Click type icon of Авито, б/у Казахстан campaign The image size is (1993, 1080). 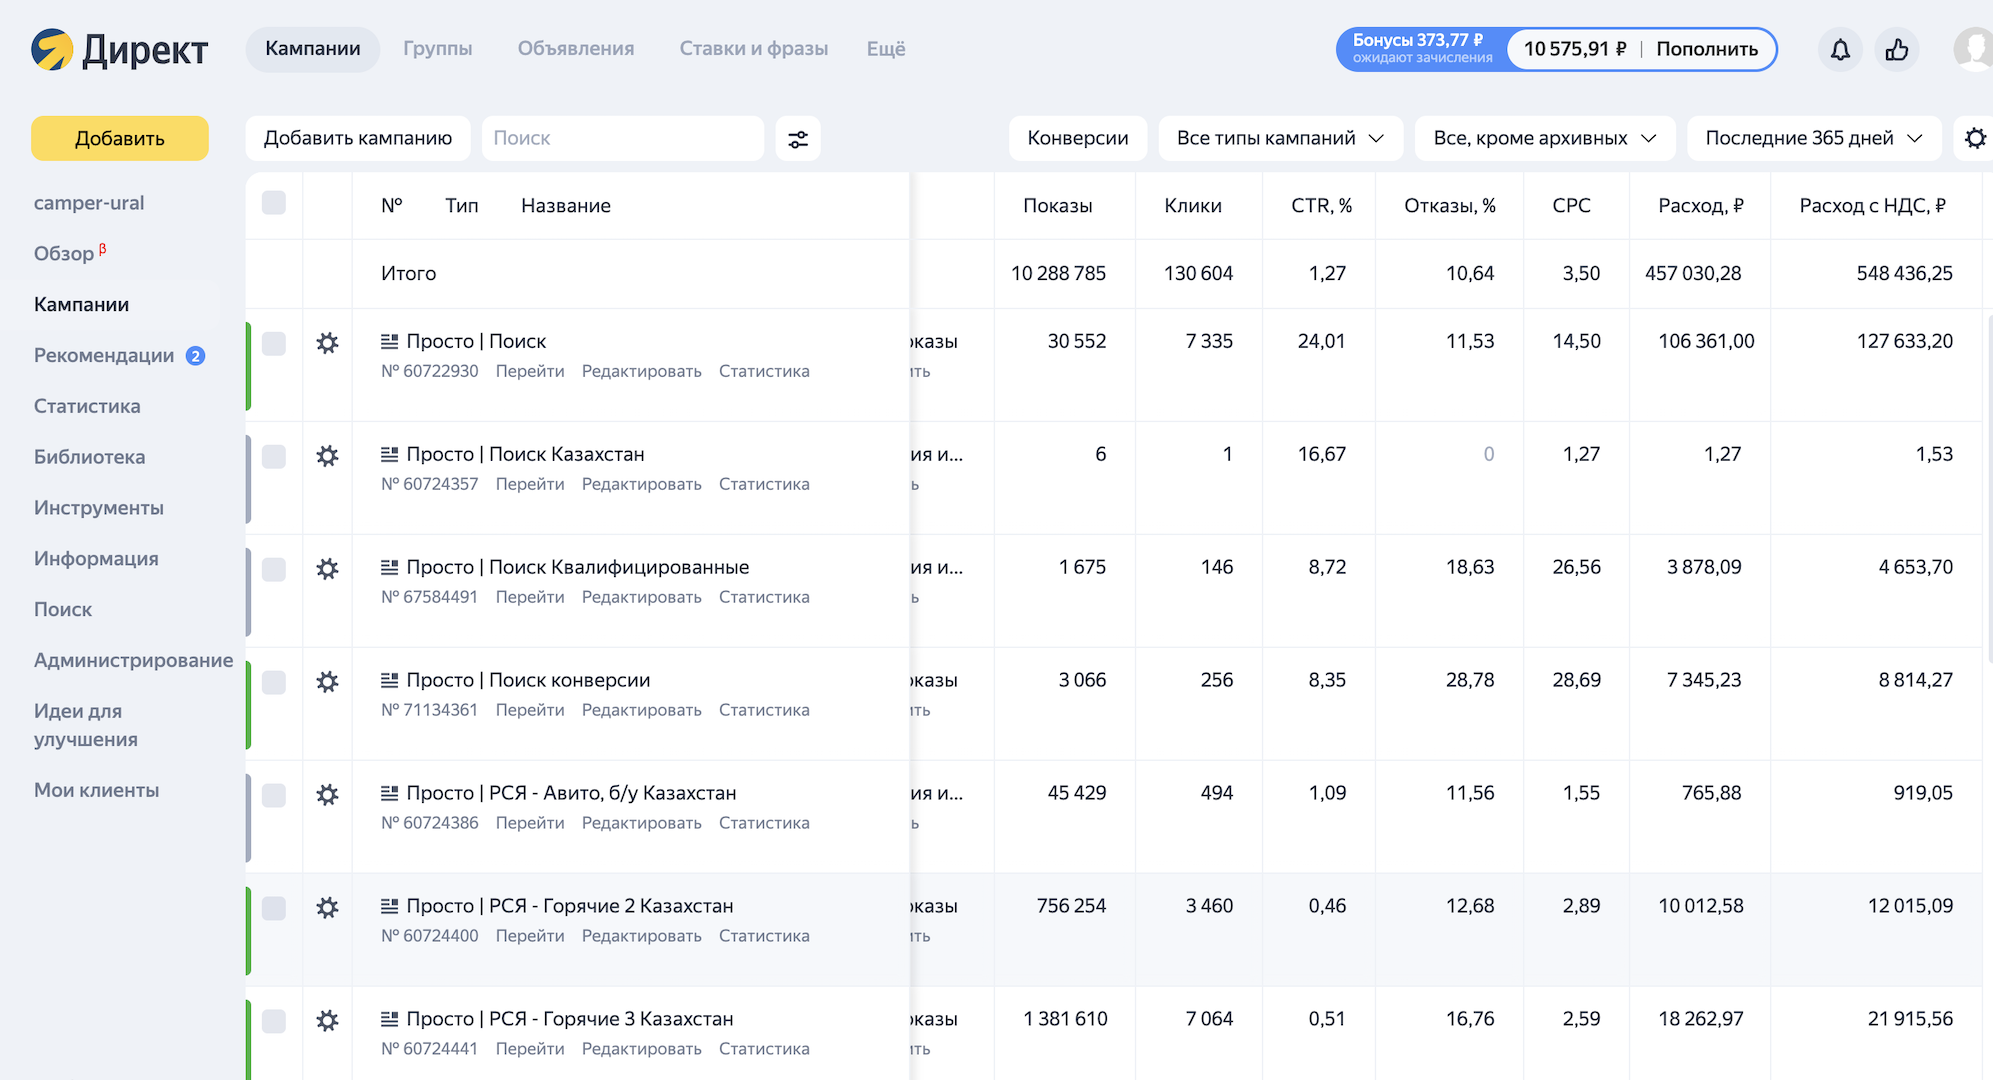tap(390, 794)
